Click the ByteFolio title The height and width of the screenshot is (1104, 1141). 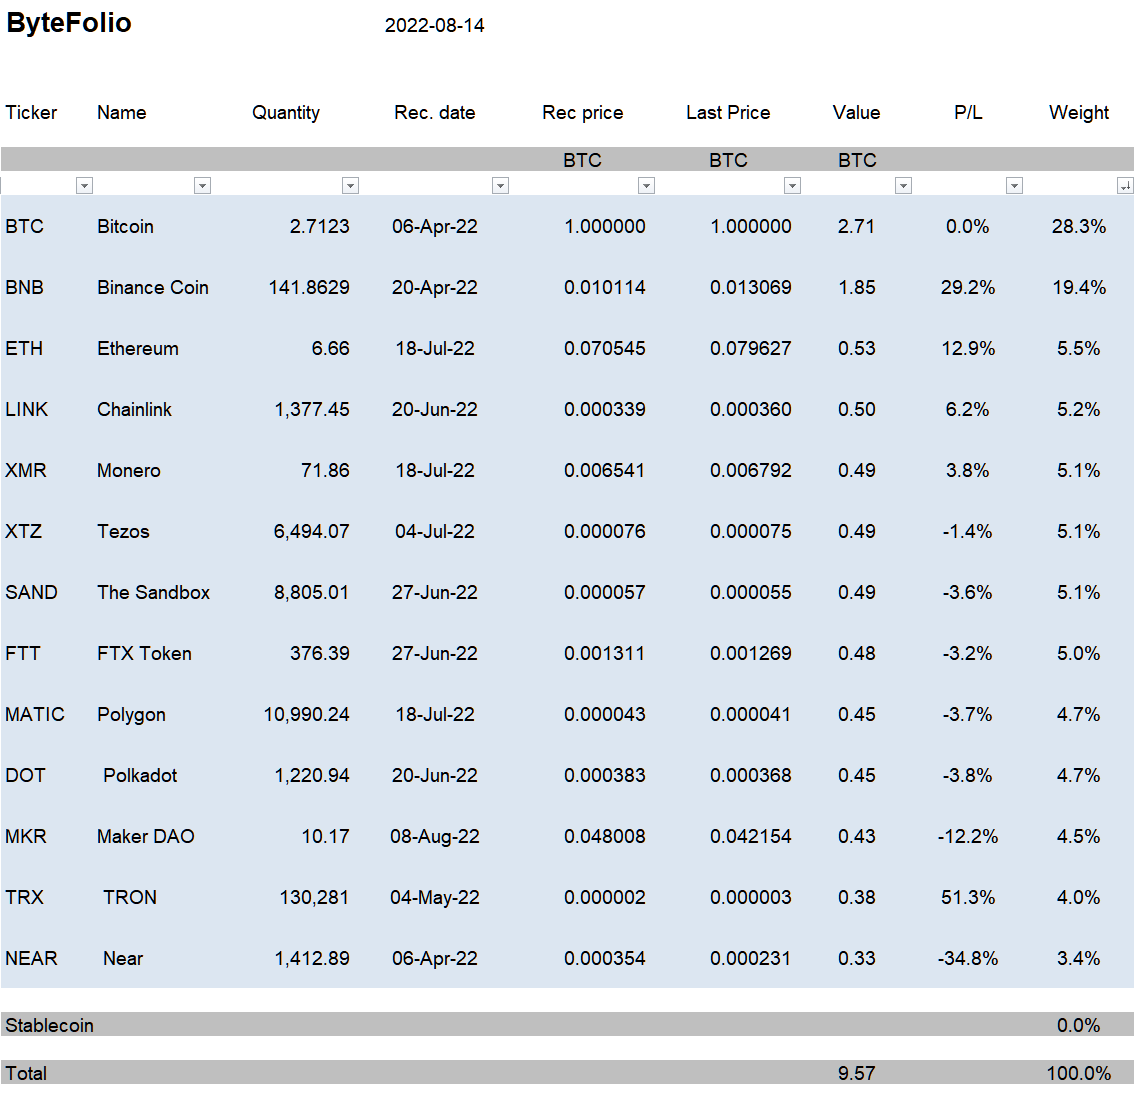[68, 23]
